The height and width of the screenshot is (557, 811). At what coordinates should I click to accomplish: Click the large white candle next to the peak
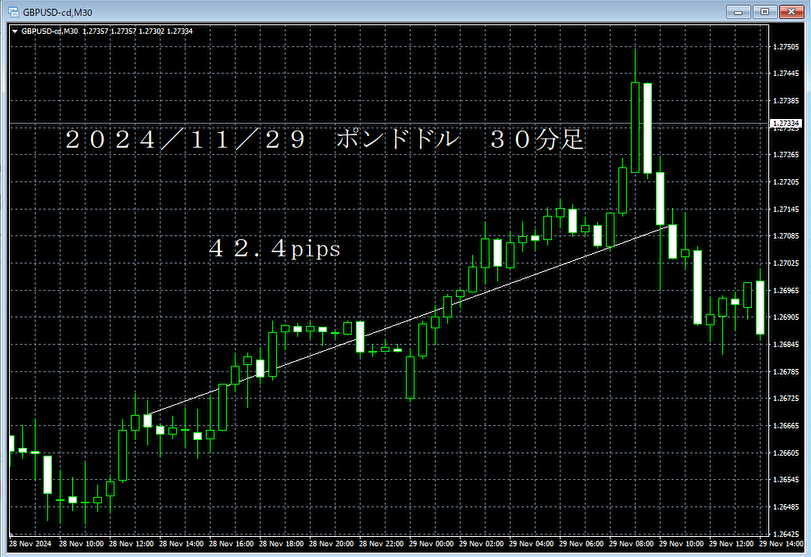(x=648, y=128)
